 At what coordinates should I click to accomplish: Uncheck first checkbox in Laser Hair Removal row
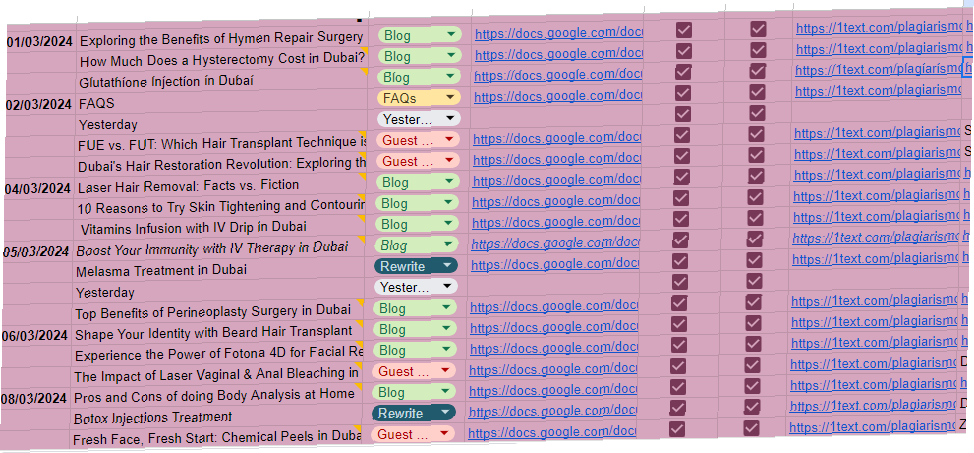pos(682,176)
